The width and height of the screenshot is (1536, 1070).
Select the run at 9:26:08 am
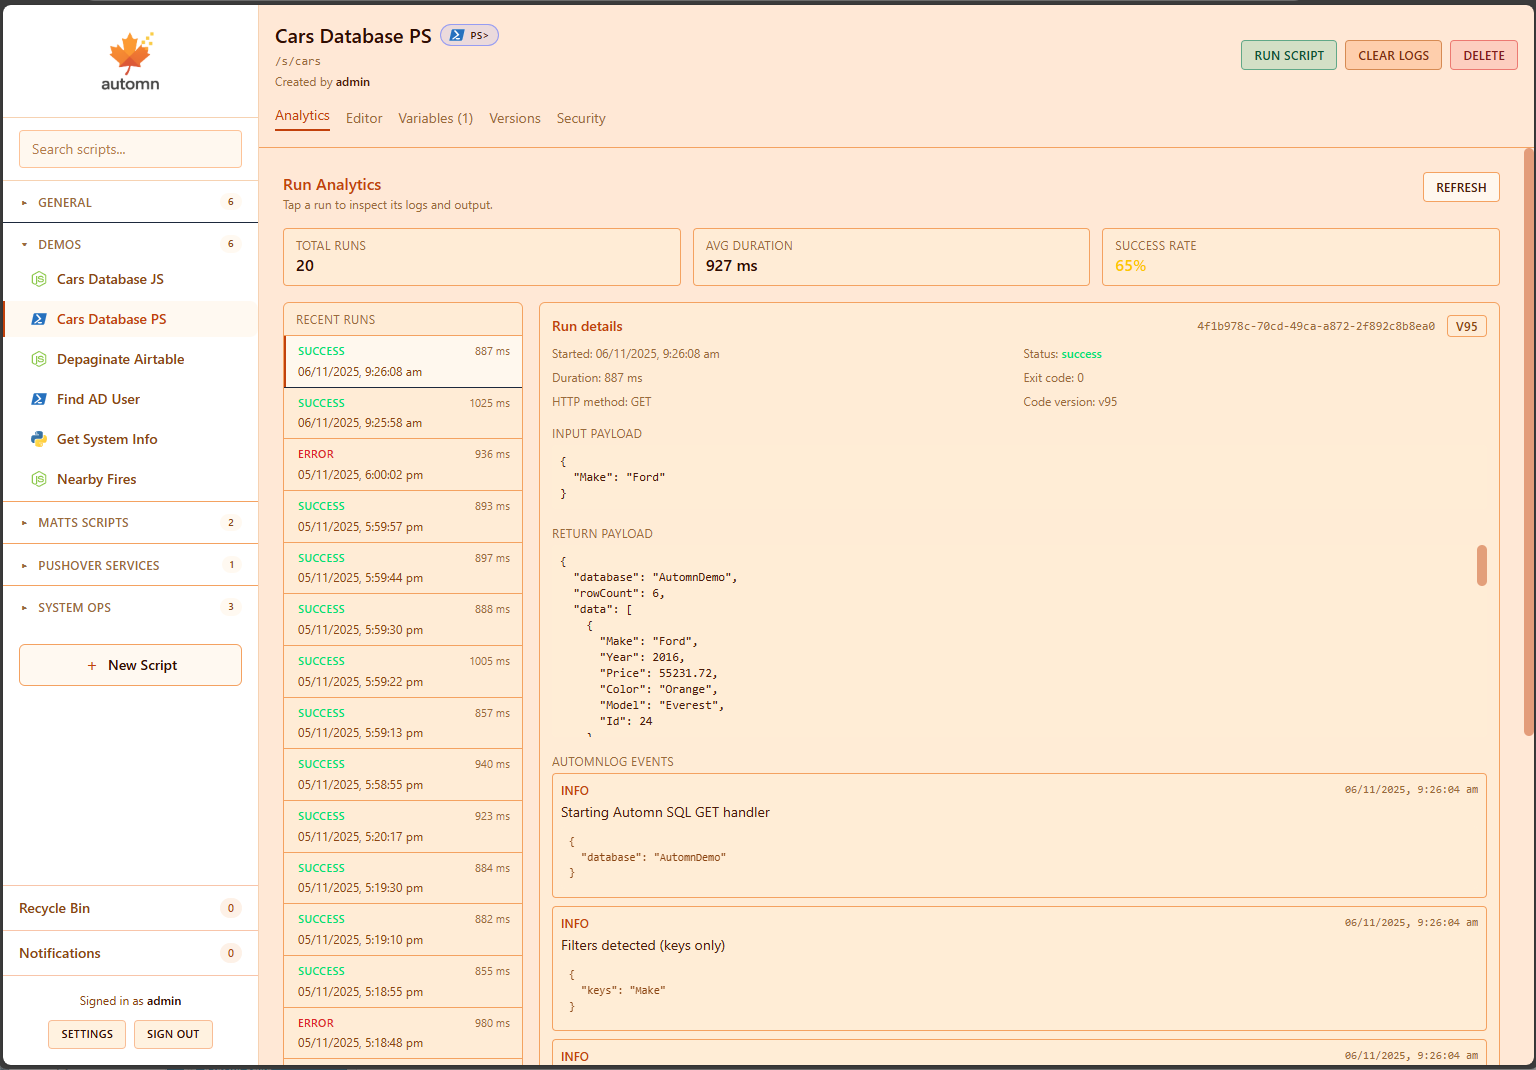403,361
